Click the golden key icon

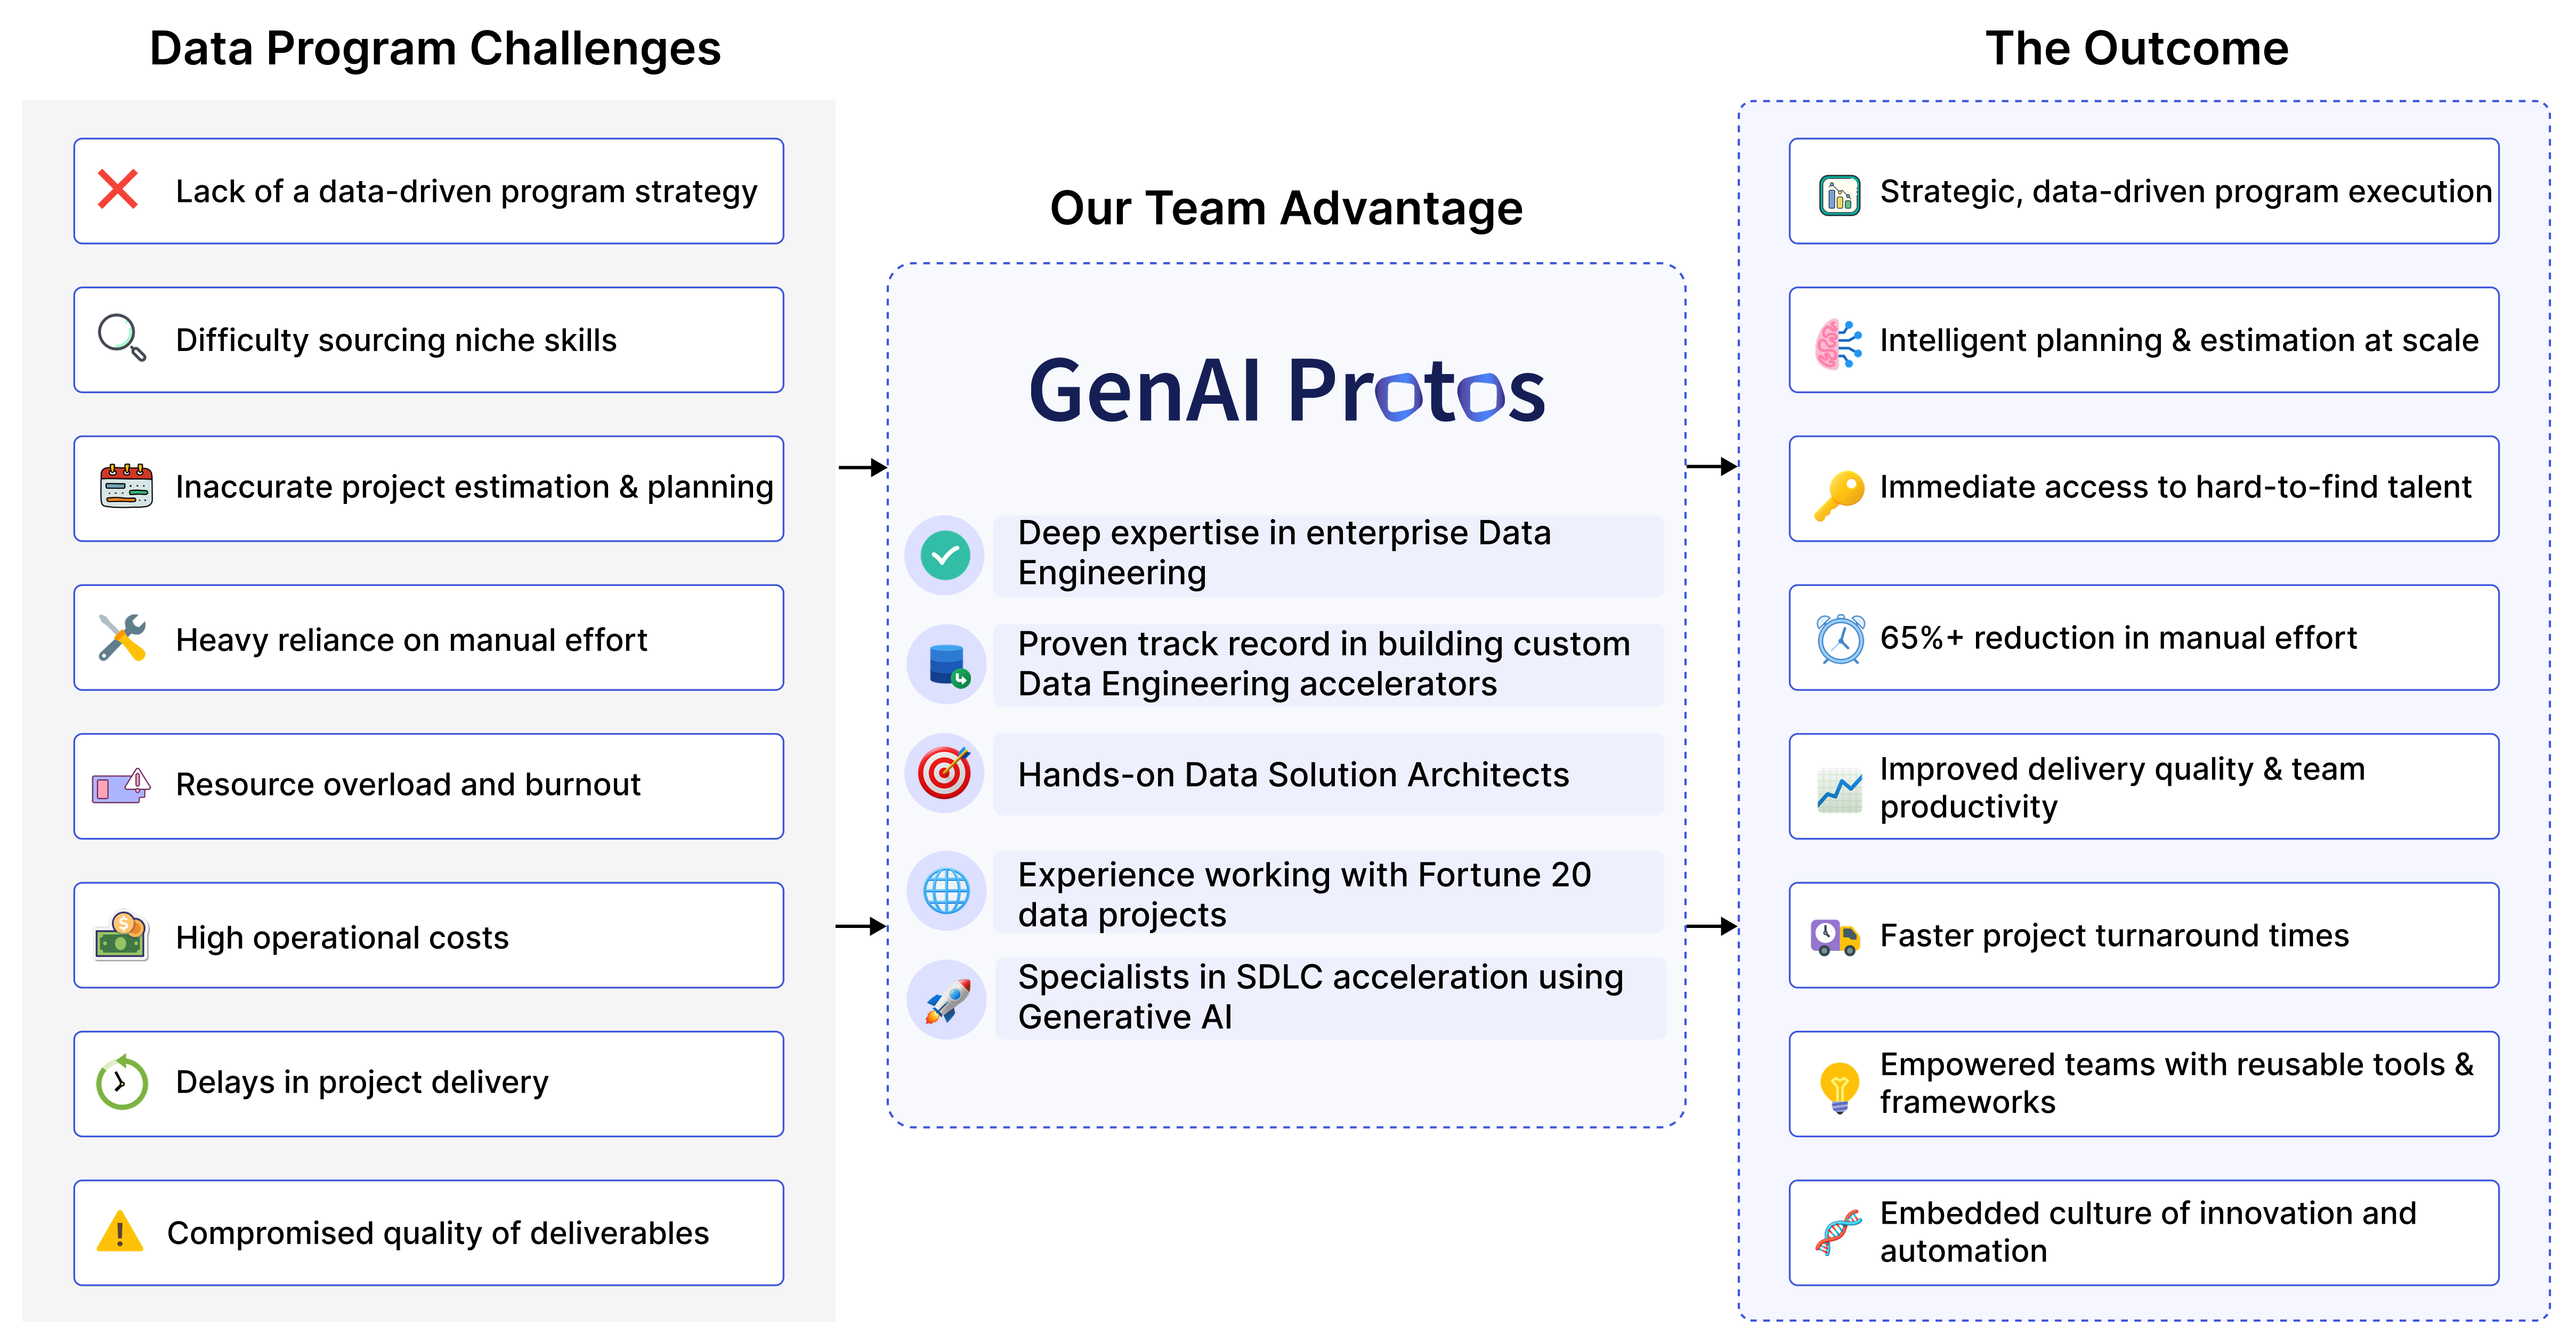[x=1839, y=495]
